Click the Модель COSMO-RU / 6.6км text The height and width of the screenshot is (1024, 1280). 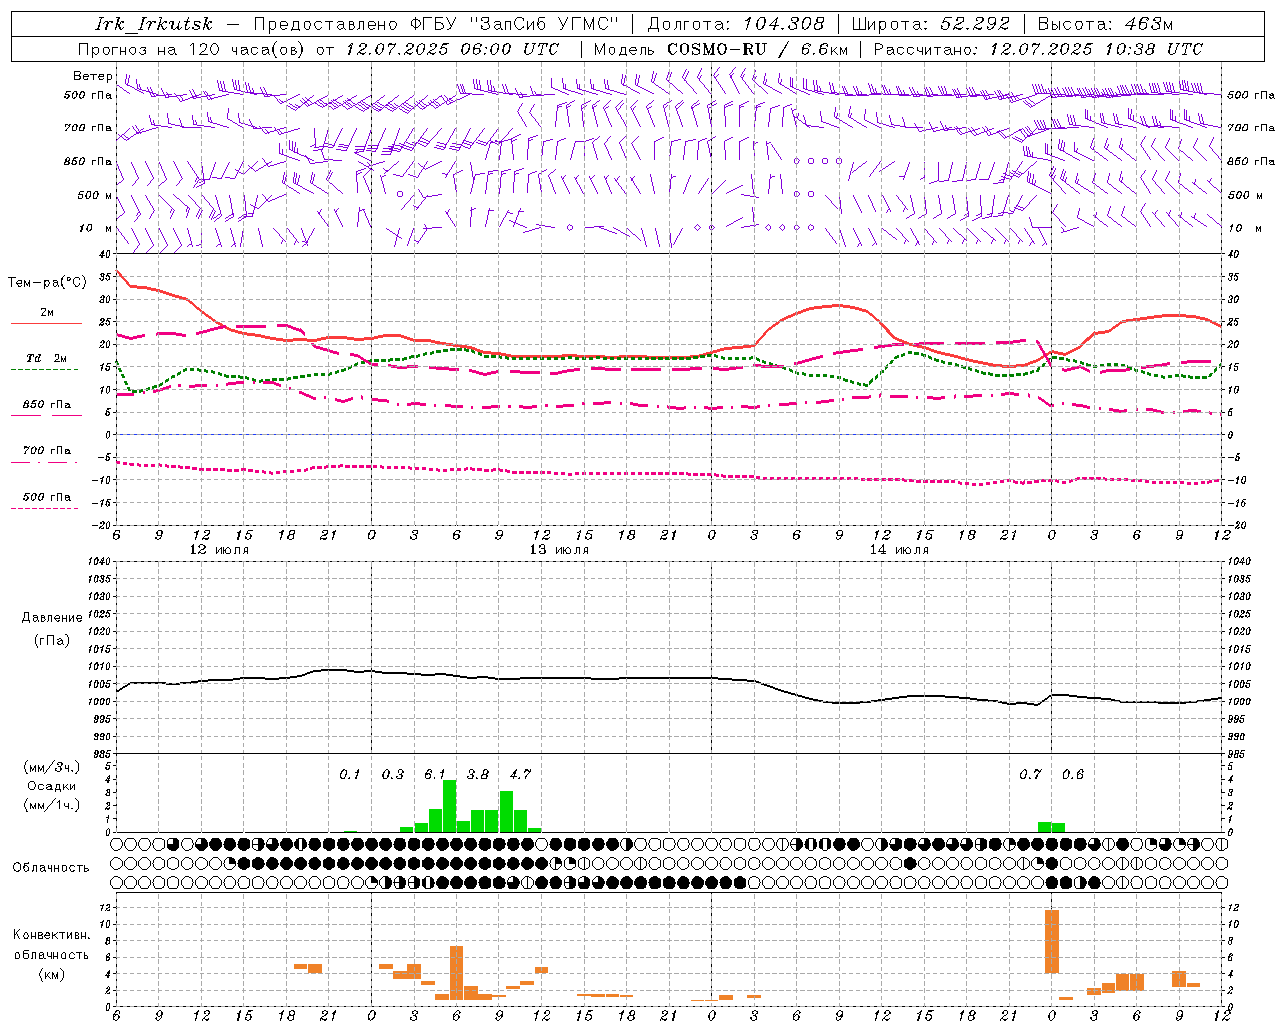pos(721,49)
